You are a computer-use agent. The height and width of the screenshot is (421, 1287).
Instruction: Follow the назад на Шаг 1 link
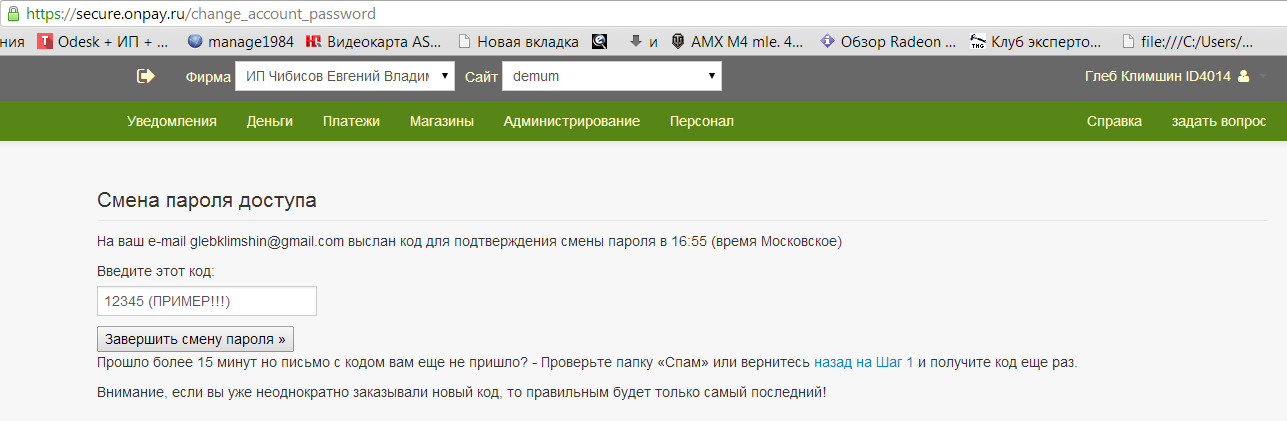[863, 363]
